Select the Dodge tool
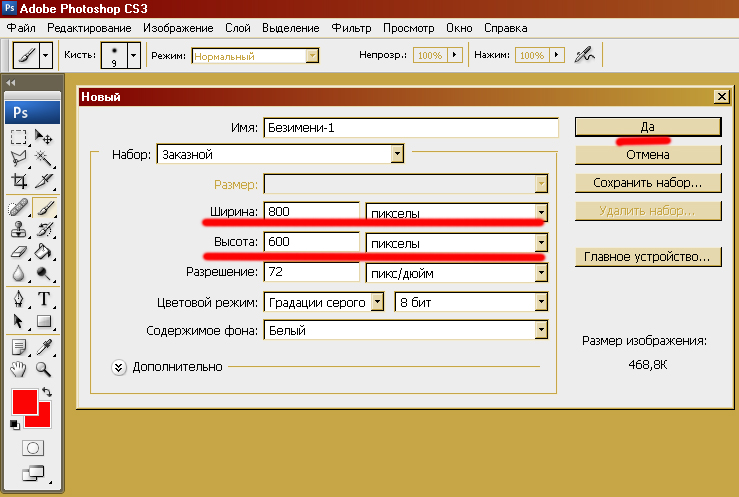Image resolution: width=739 pixels, height=497 pixels. [44, 273]
